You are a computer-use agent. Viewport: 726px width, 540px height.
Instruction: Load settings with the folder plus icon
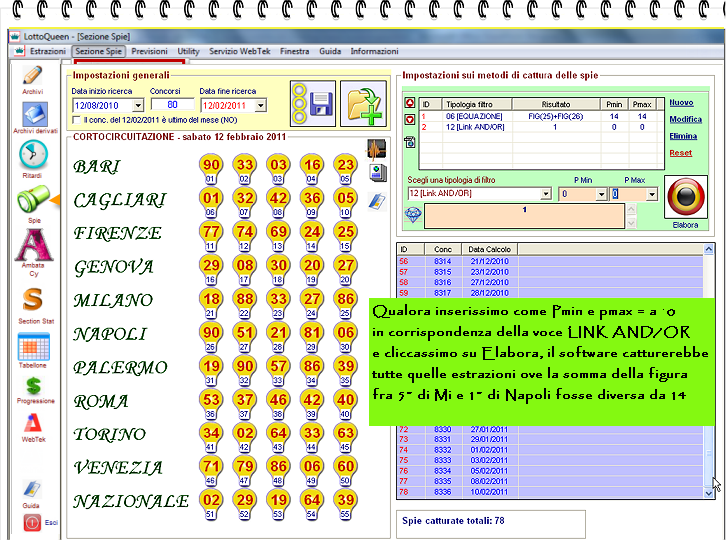(363, 103)
